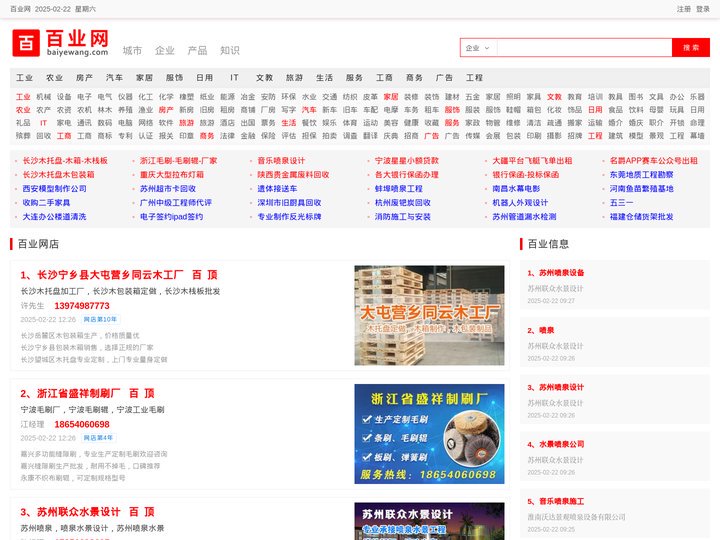
Task: Click the red 搜索 button
Action: 691,48
